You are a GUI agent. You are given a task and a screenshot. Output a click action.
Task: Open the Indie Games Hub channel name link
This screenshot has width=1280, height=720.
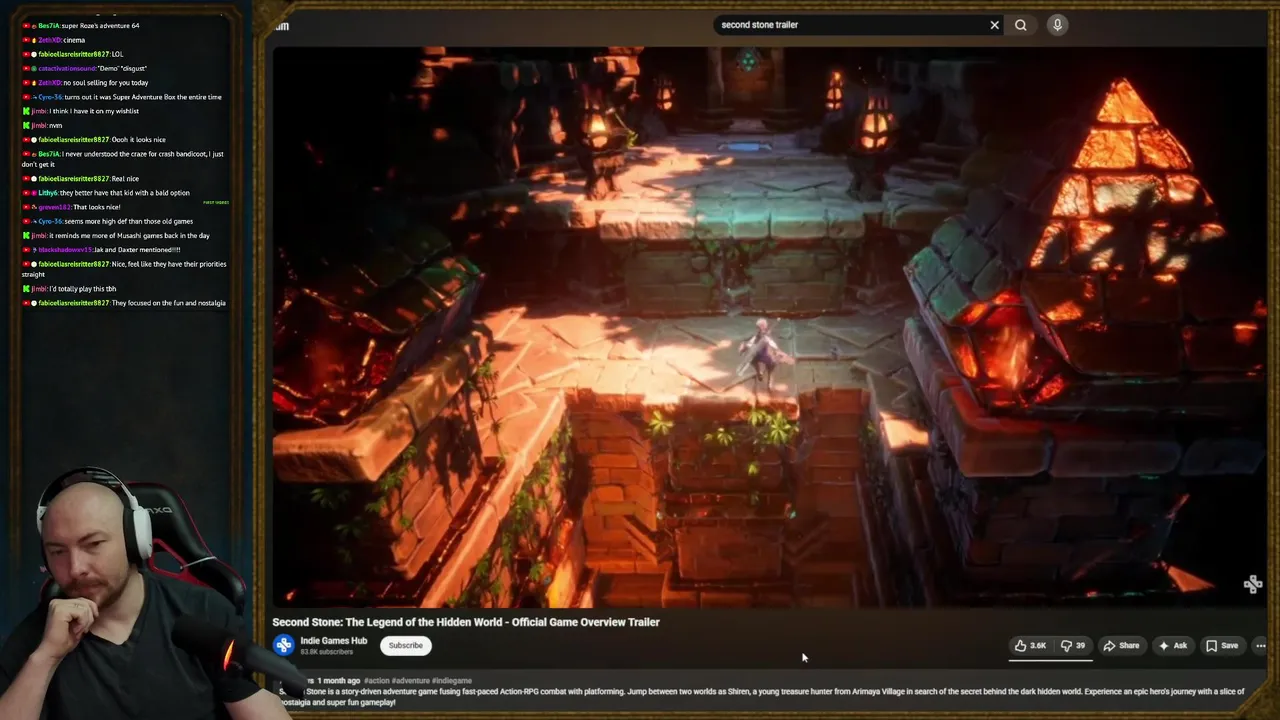333,641
